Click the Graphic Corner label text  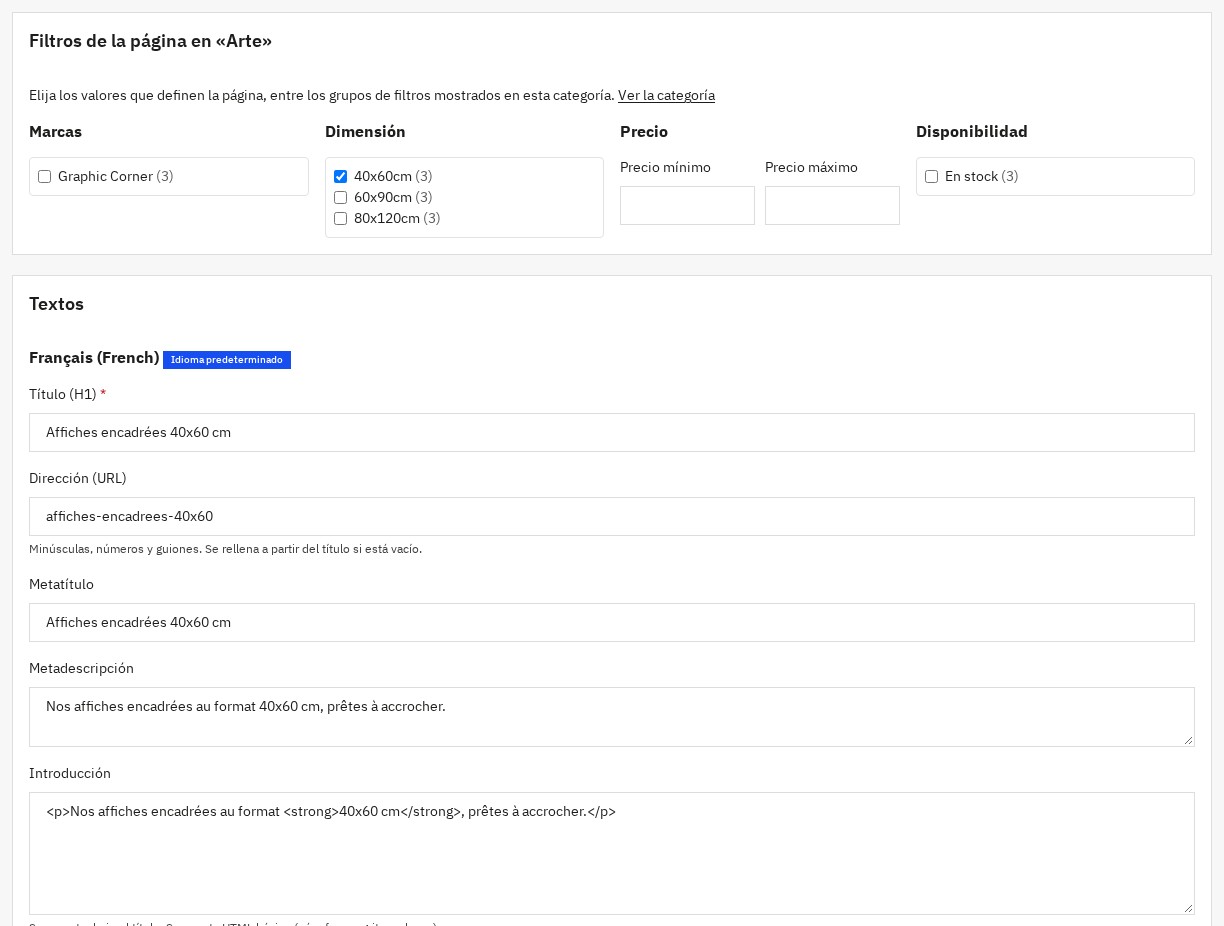point(105,177)
